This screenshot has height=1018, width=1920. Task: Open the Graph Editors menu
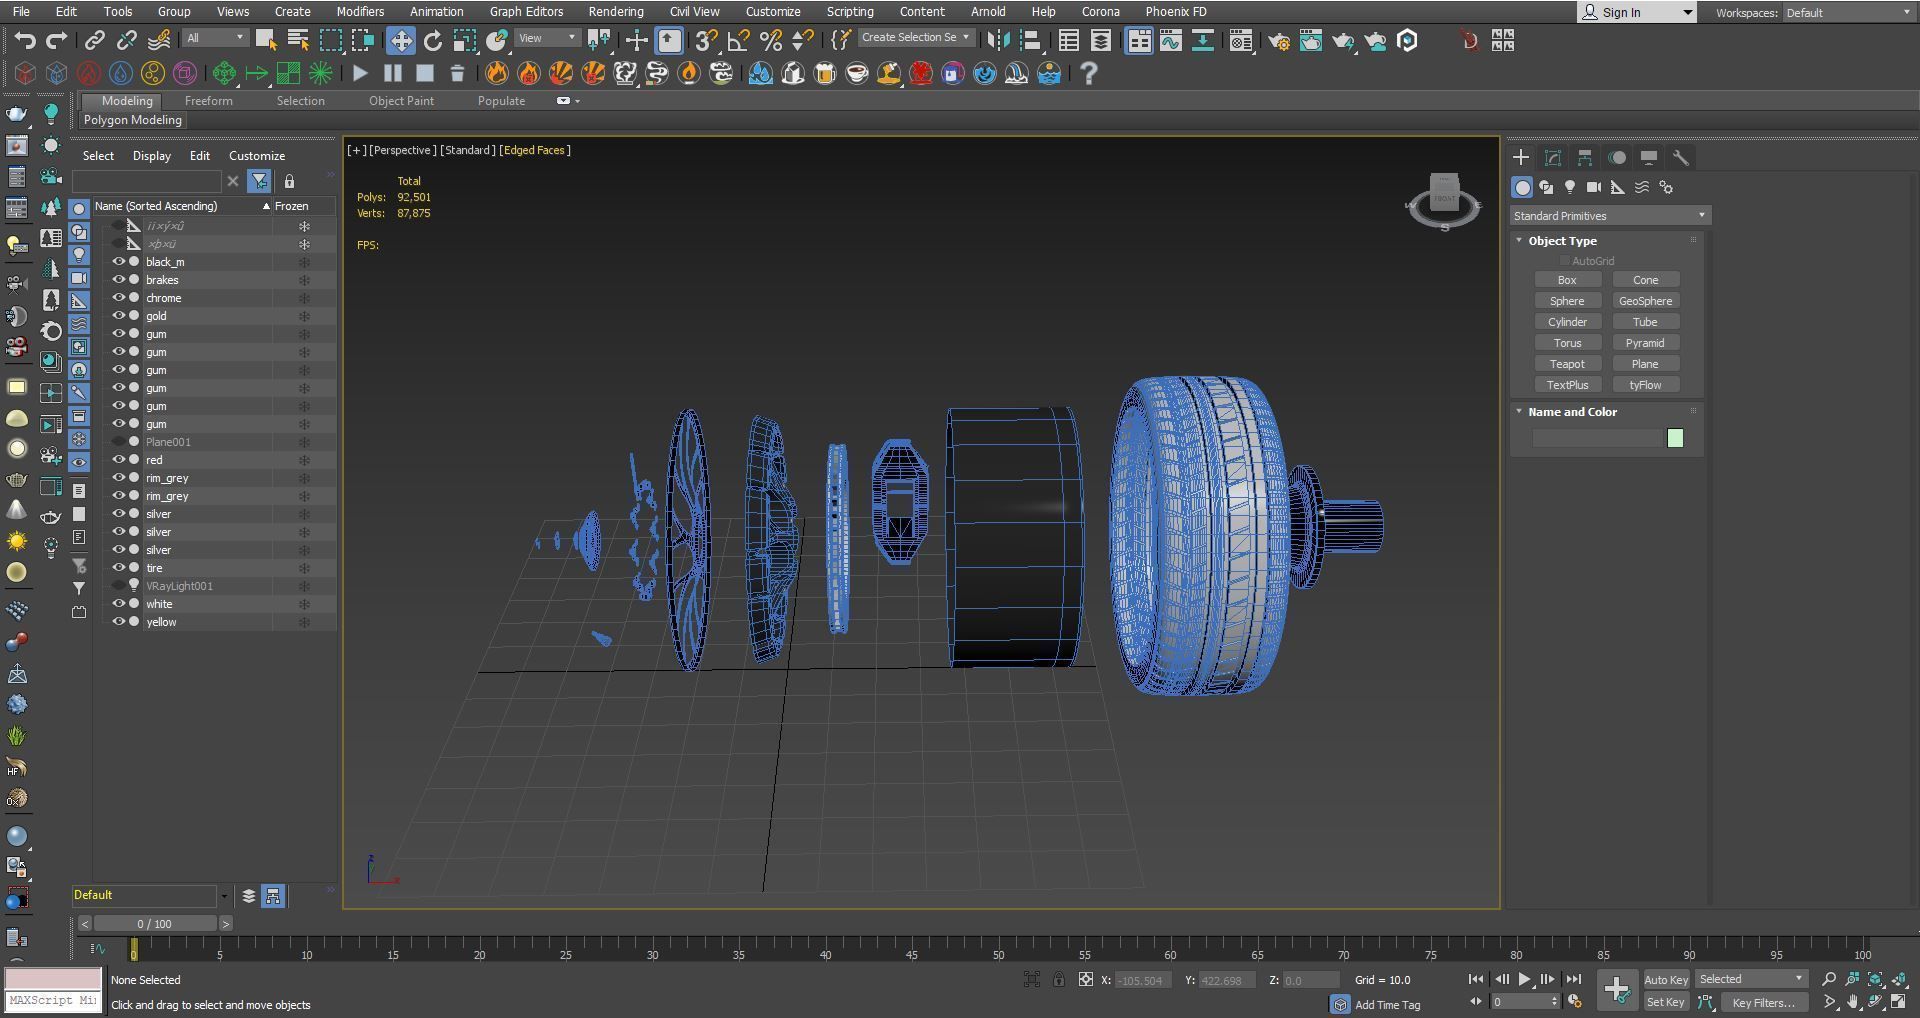pyautogui.click(x=526, y=12)
